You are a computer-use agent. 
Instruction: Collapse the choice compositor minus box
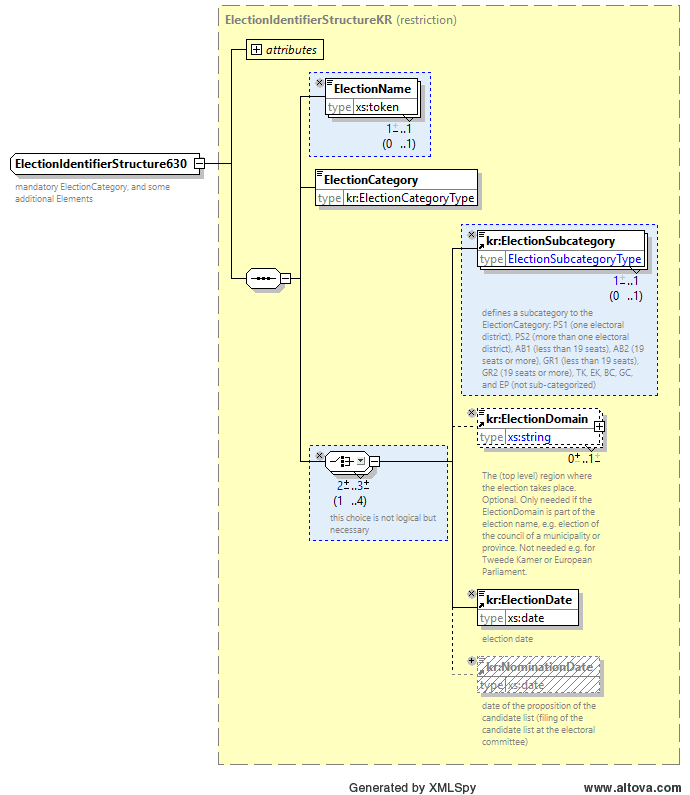click(x=374, y=461)
